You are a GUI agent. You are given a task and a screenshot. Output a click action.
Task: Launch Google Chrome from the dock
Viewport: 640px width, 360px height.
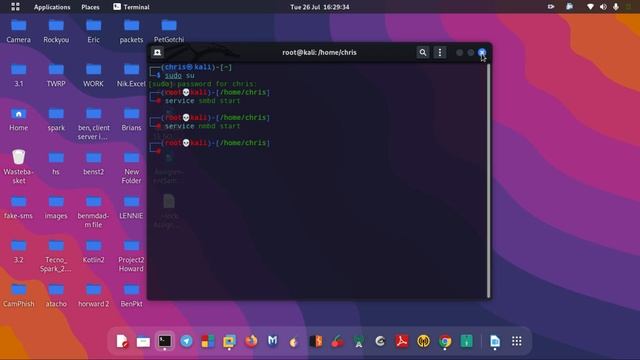[x=445, y=341]
